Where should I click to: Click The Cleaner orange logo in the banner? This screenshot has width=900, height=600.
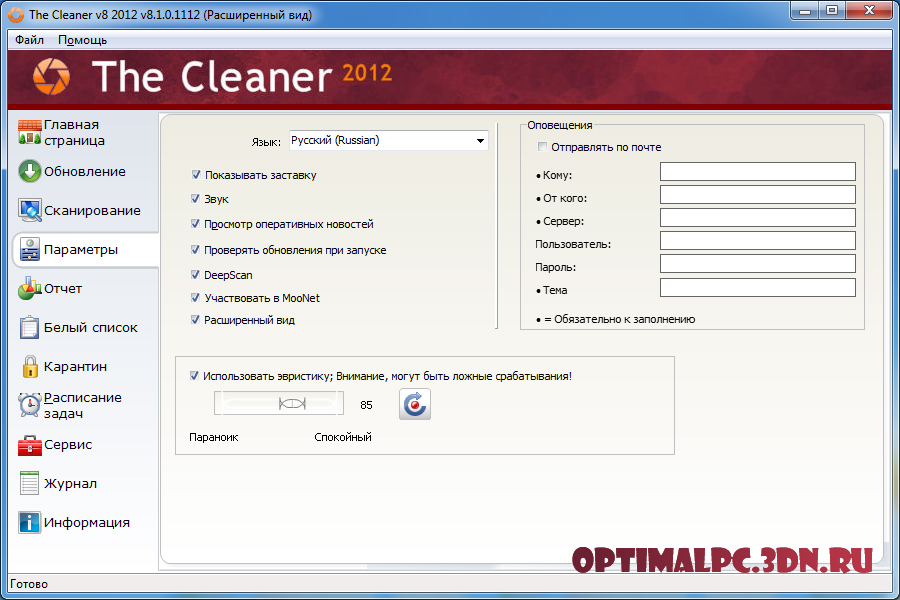52,76
